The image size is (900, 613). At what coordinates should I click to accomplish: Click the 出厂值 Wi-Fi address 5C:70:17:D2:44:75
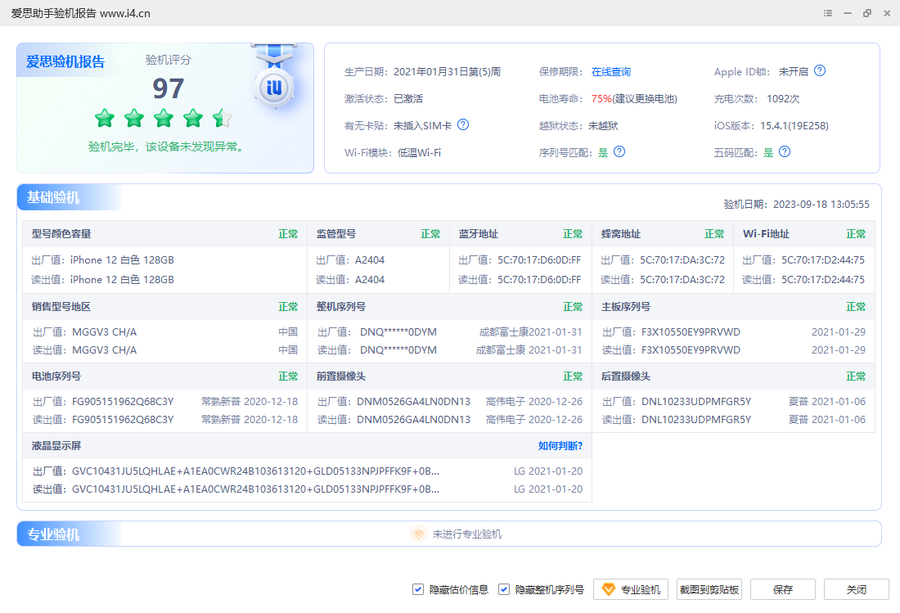(823, 260)
